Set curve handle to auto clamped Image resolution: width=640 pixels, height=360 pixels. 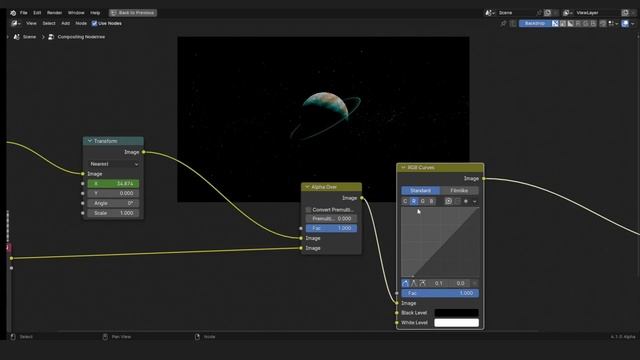coord(423,283)
